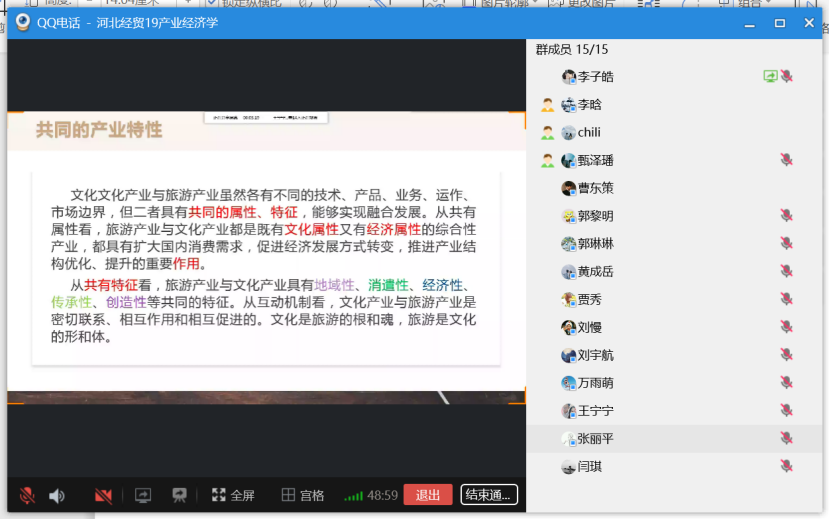Image resolution: width=830 pixels, height=520 pixels.
Task: Click the avatar of 刘宇航
Action: tap(568, 355)
